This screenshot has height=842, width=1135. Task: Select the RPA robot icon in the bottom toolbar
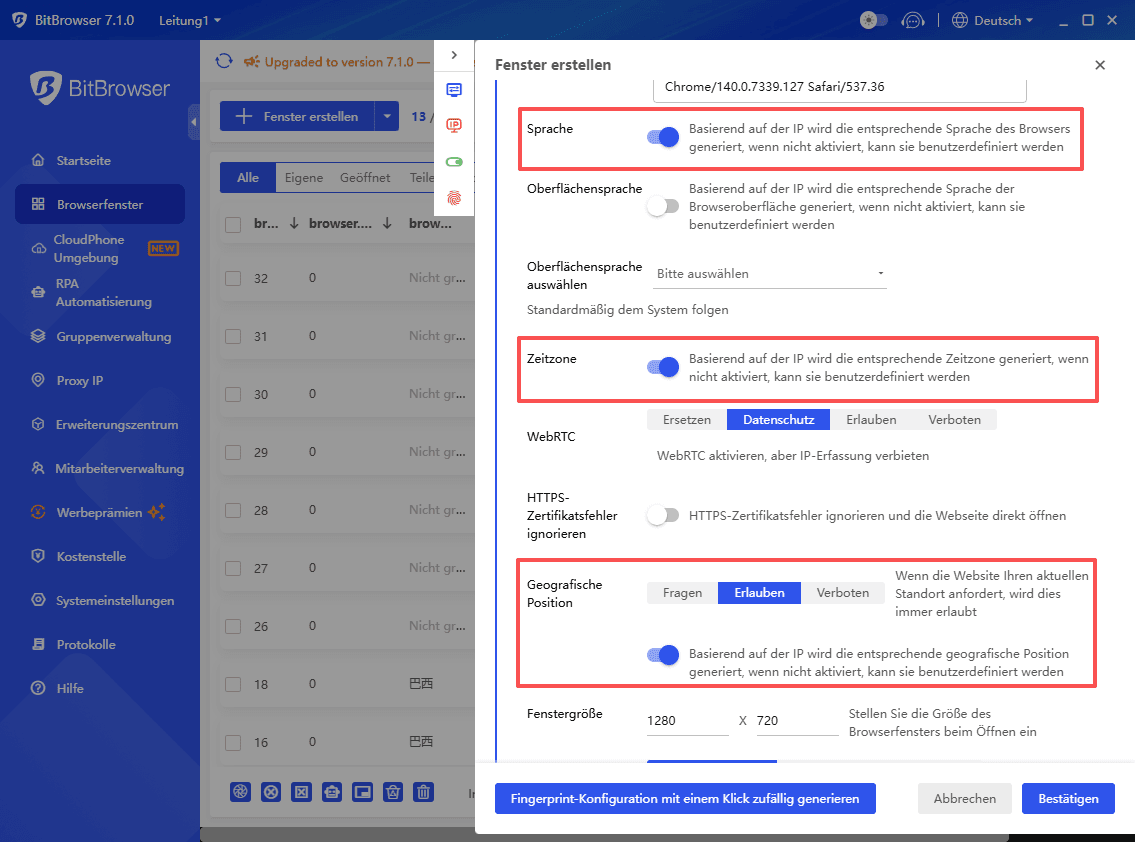tap(331, 792)
